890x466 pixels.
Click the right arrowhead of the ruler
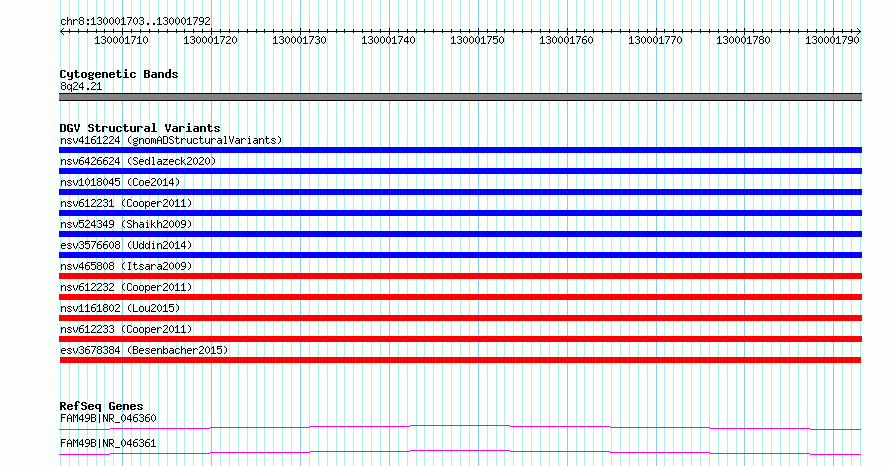(859, 31)
